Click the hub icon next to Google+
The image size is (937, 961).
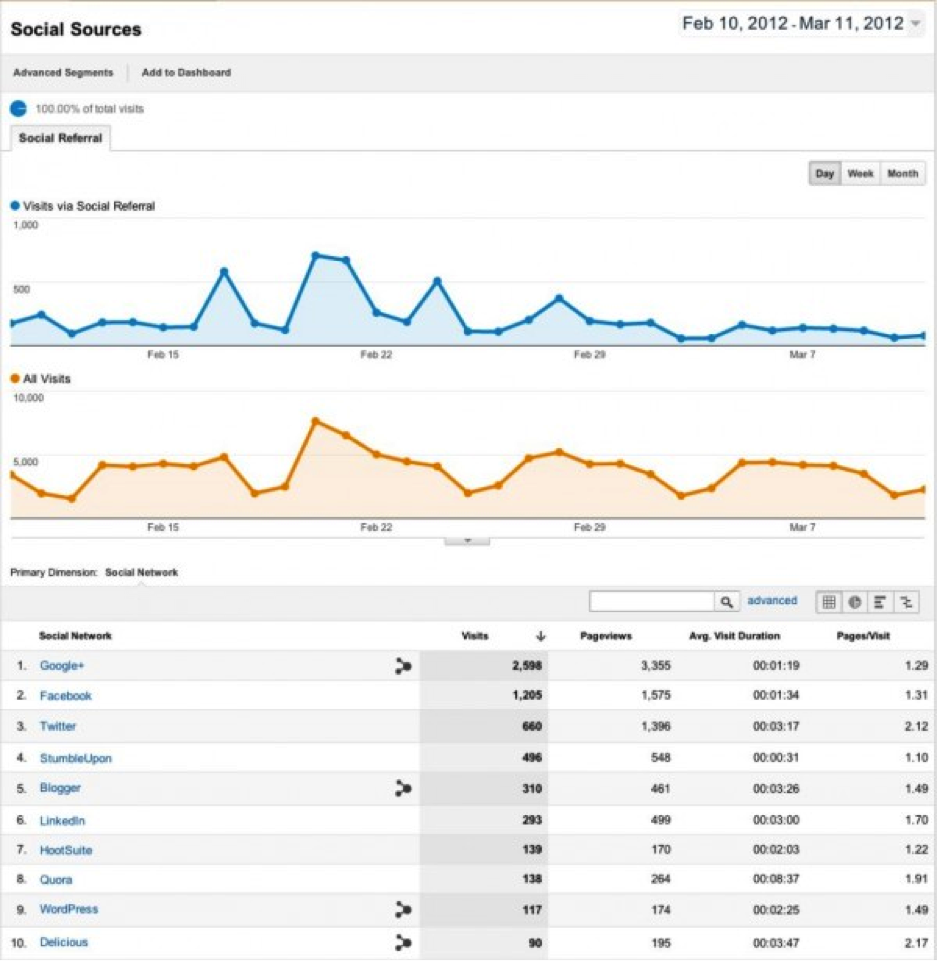pos(403,666)
